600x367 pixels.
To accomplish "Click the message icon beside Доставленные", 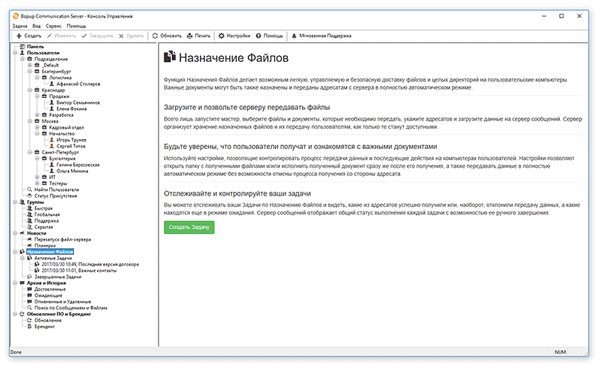I will (29, 289).
